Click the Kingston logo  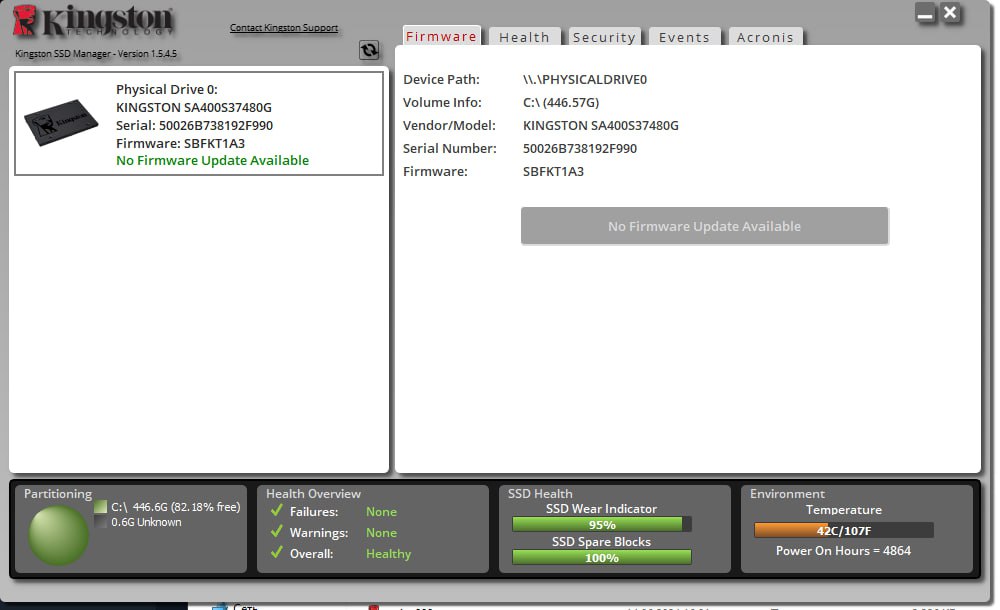pyautogui.click(x=93, y=20)
